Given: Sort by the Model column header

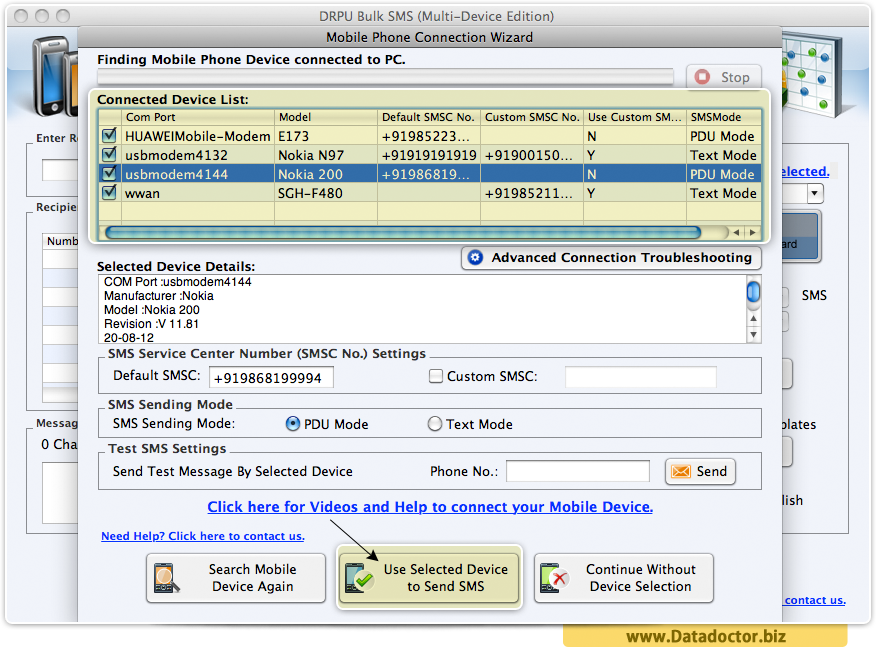Looking at the screenshot, I should [326, 117].
